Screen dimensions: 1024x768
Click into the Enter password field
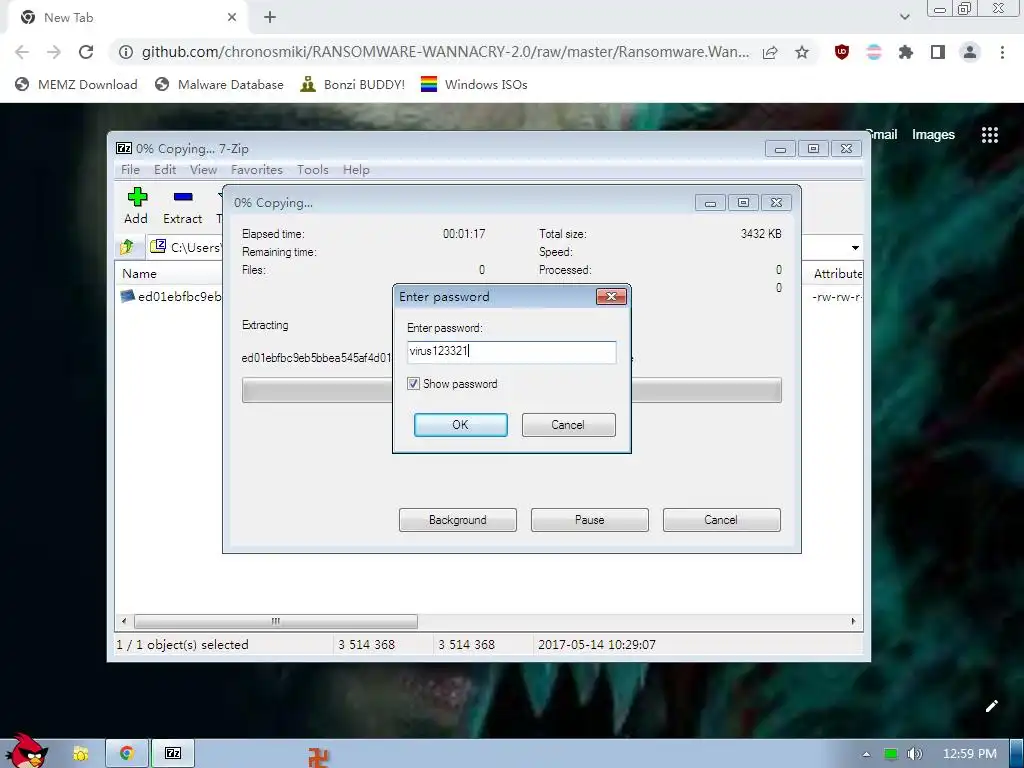pyautogui.click(x=511, y=351)
